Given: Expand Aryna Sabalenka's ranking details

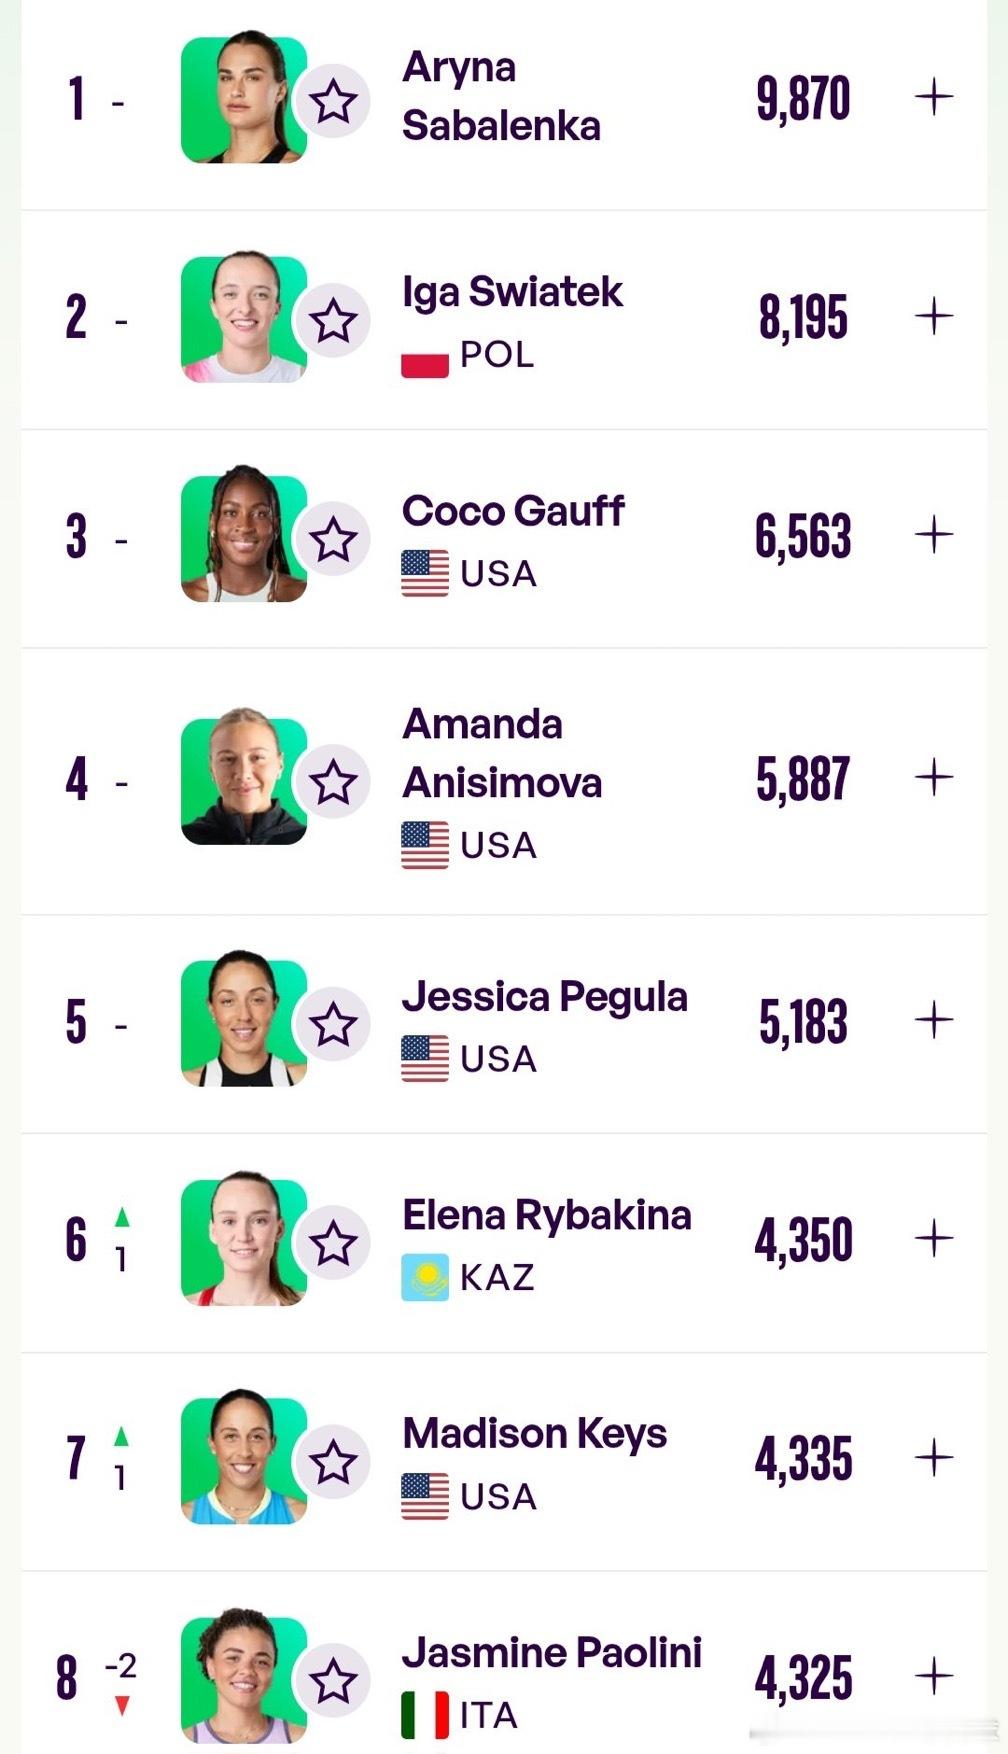Looking at the screenshot, I should 934,98.
